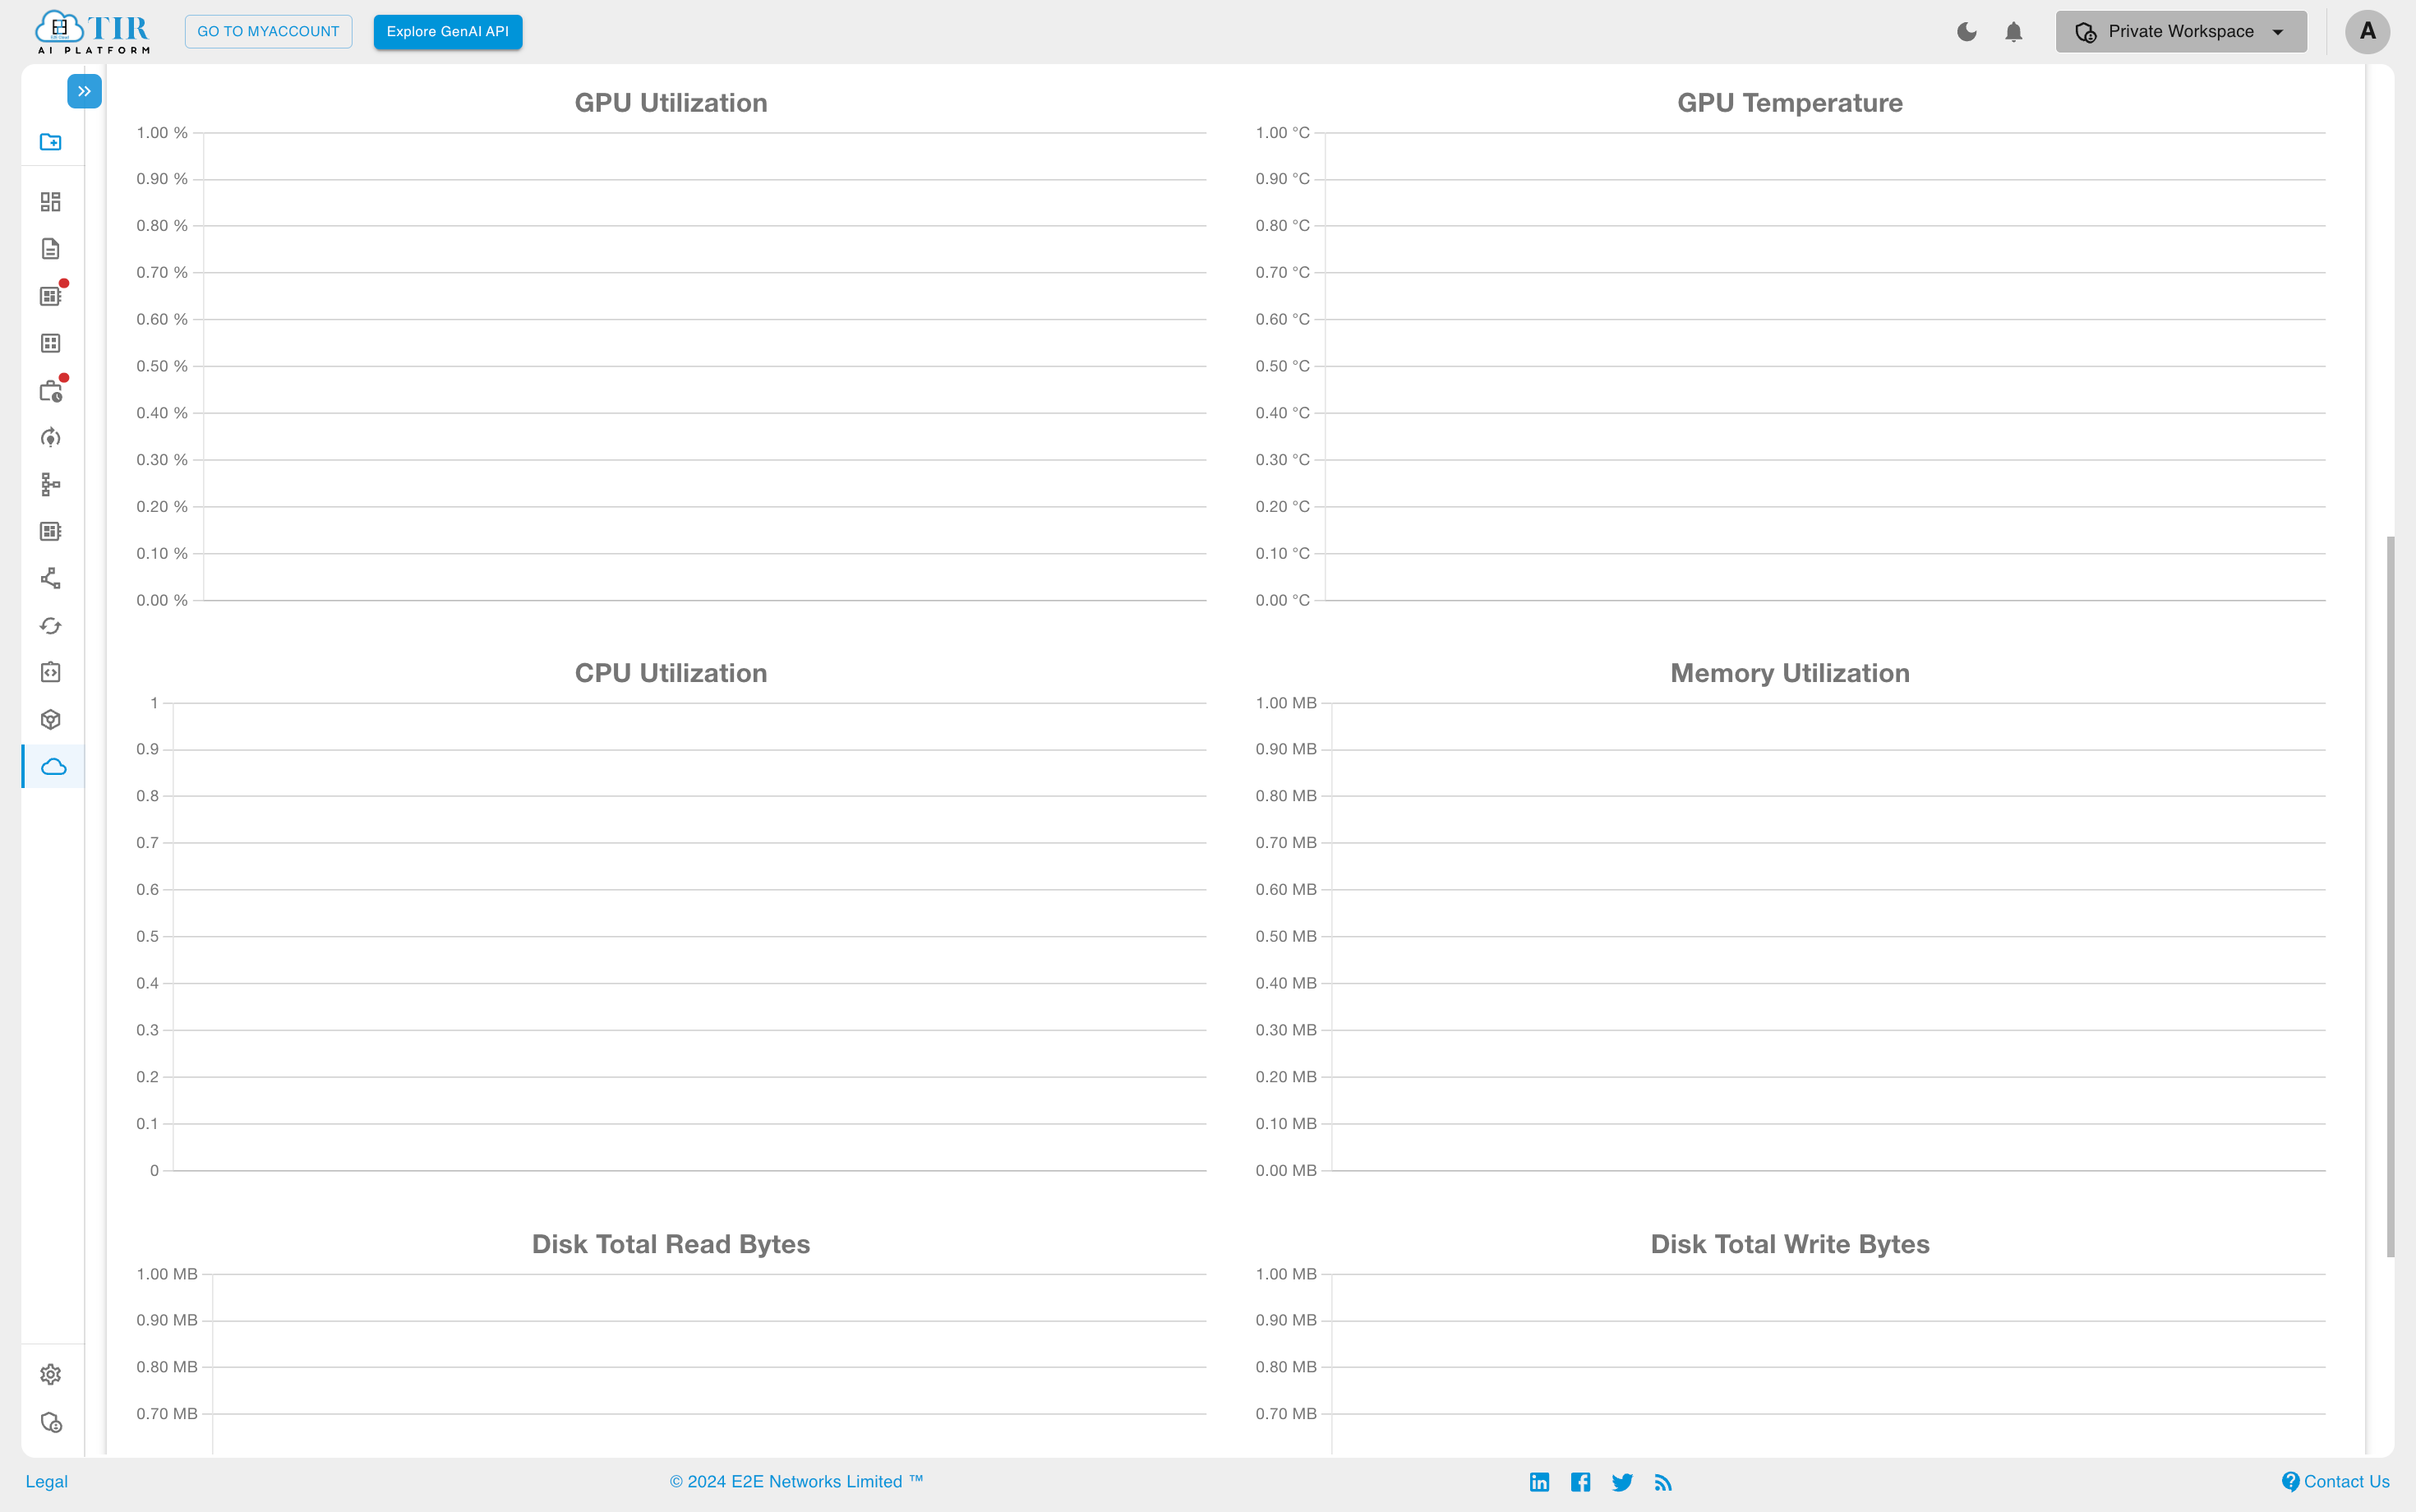
Task: Open the lightbulb refresh icon in sidebar
Action: pos(51,438)
